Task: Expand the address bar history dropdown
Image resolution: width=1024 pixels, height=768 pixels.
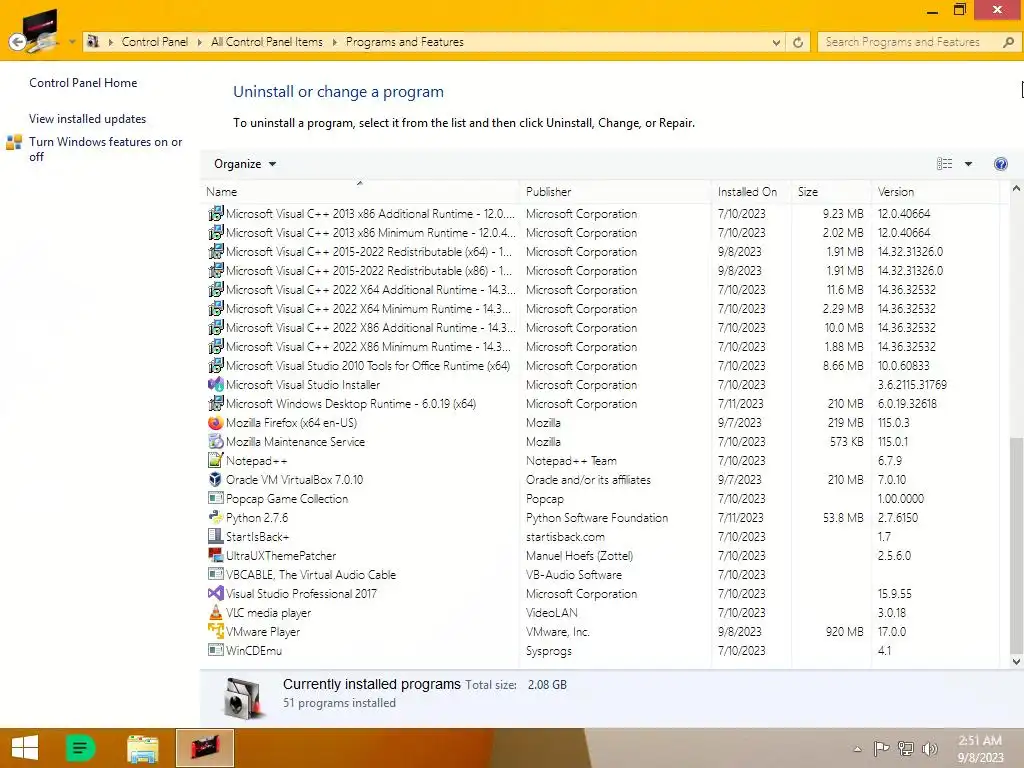Action: pos(776,43)
